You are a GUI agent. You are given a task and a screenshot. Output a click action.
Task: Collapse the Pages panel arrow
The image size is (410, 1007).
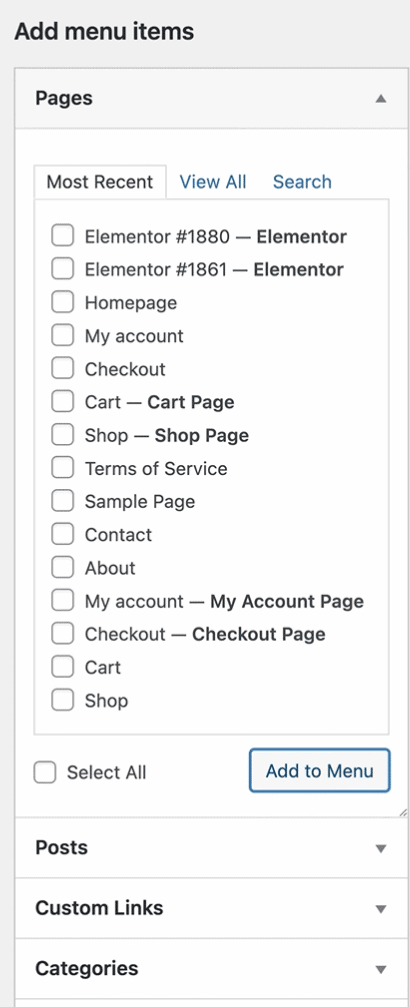[381, 99]
